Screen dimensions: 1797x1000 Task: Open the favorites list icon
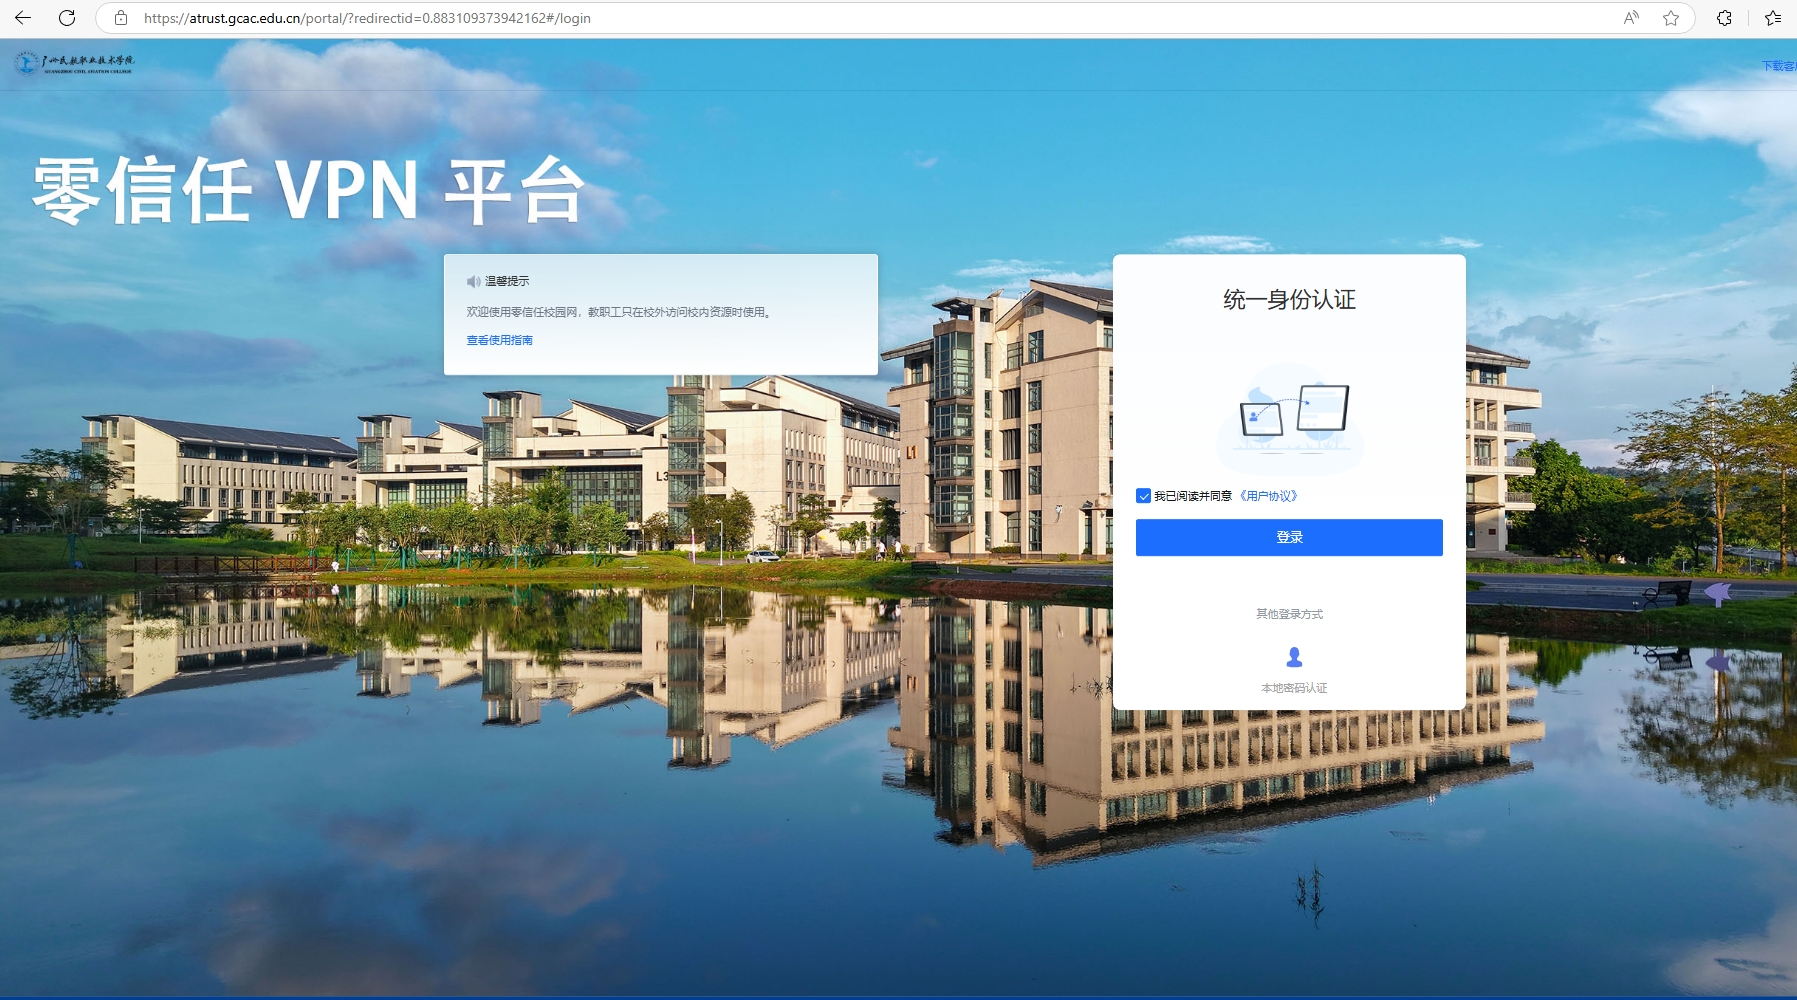[1773, 18]
